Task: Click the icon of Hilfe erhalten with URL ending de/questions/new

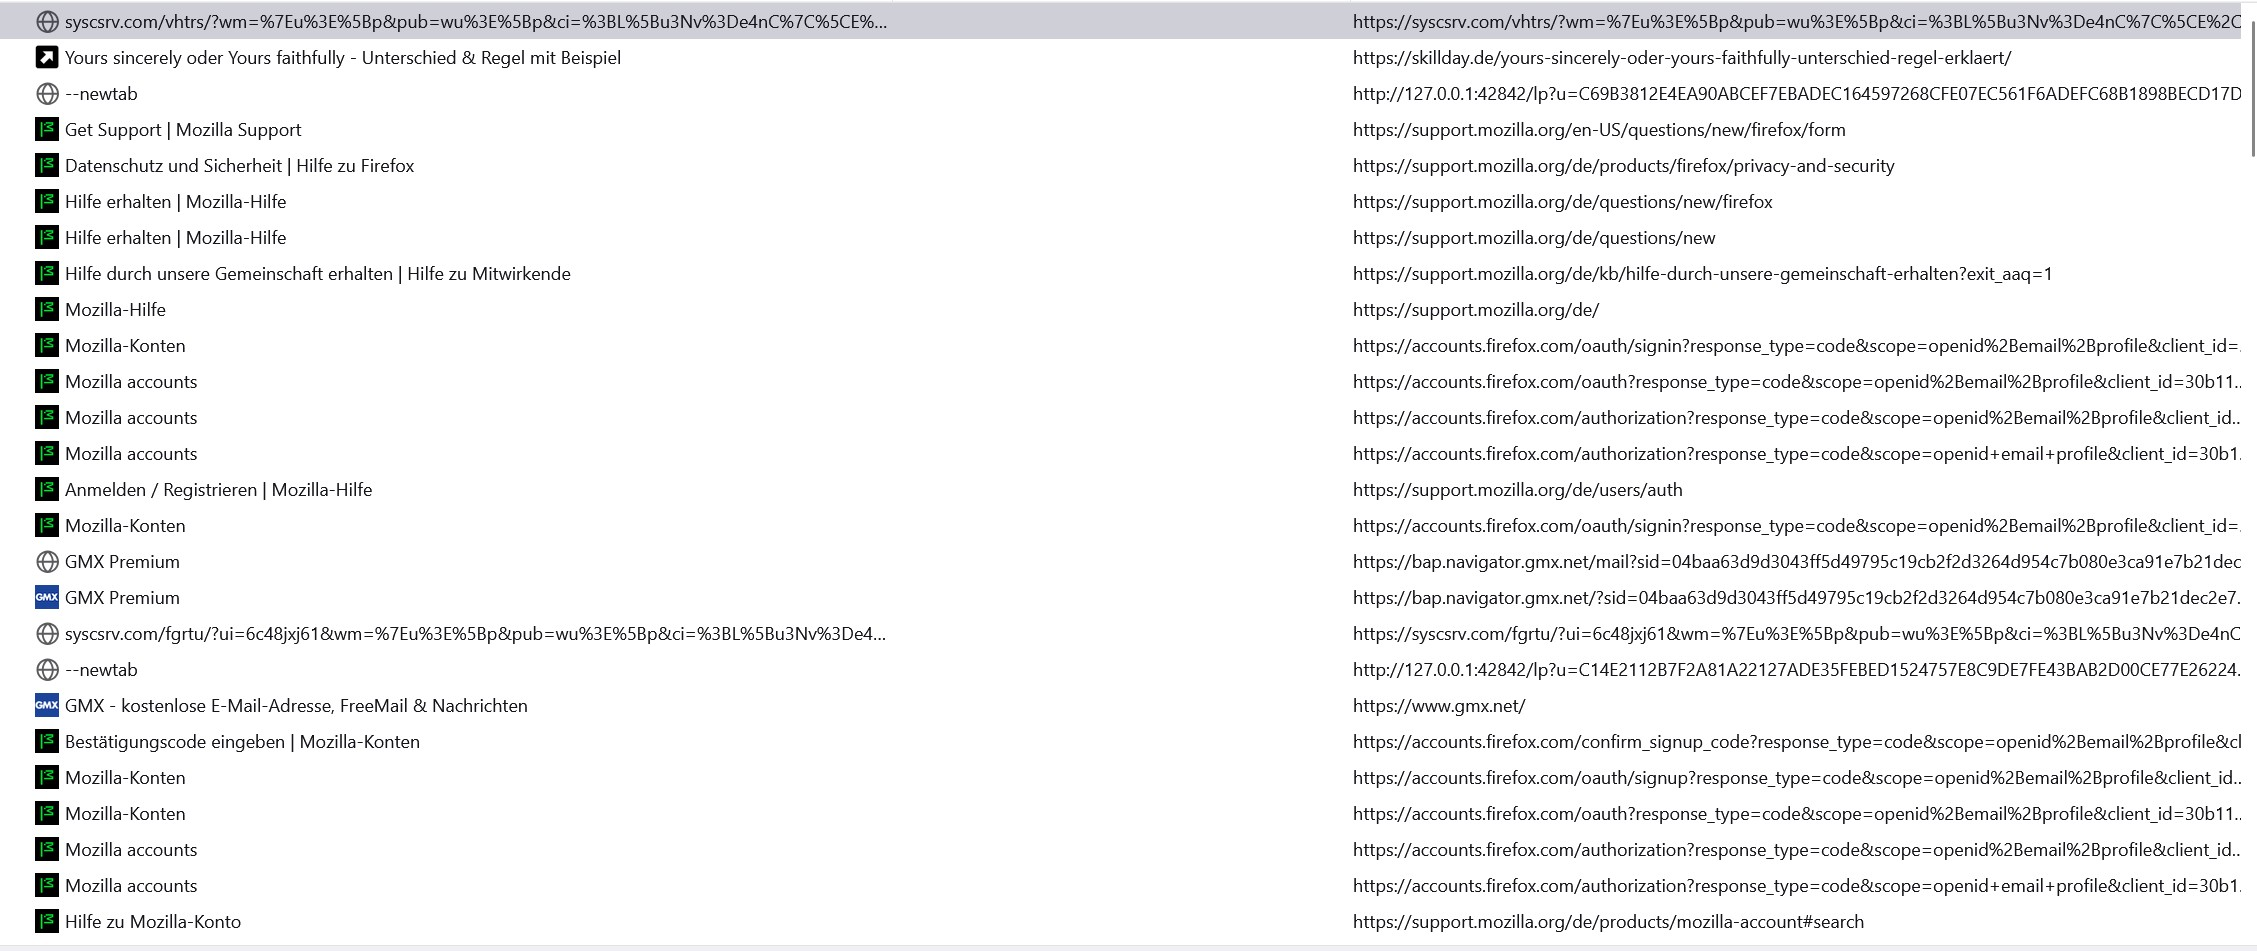Action: (47, 238)
